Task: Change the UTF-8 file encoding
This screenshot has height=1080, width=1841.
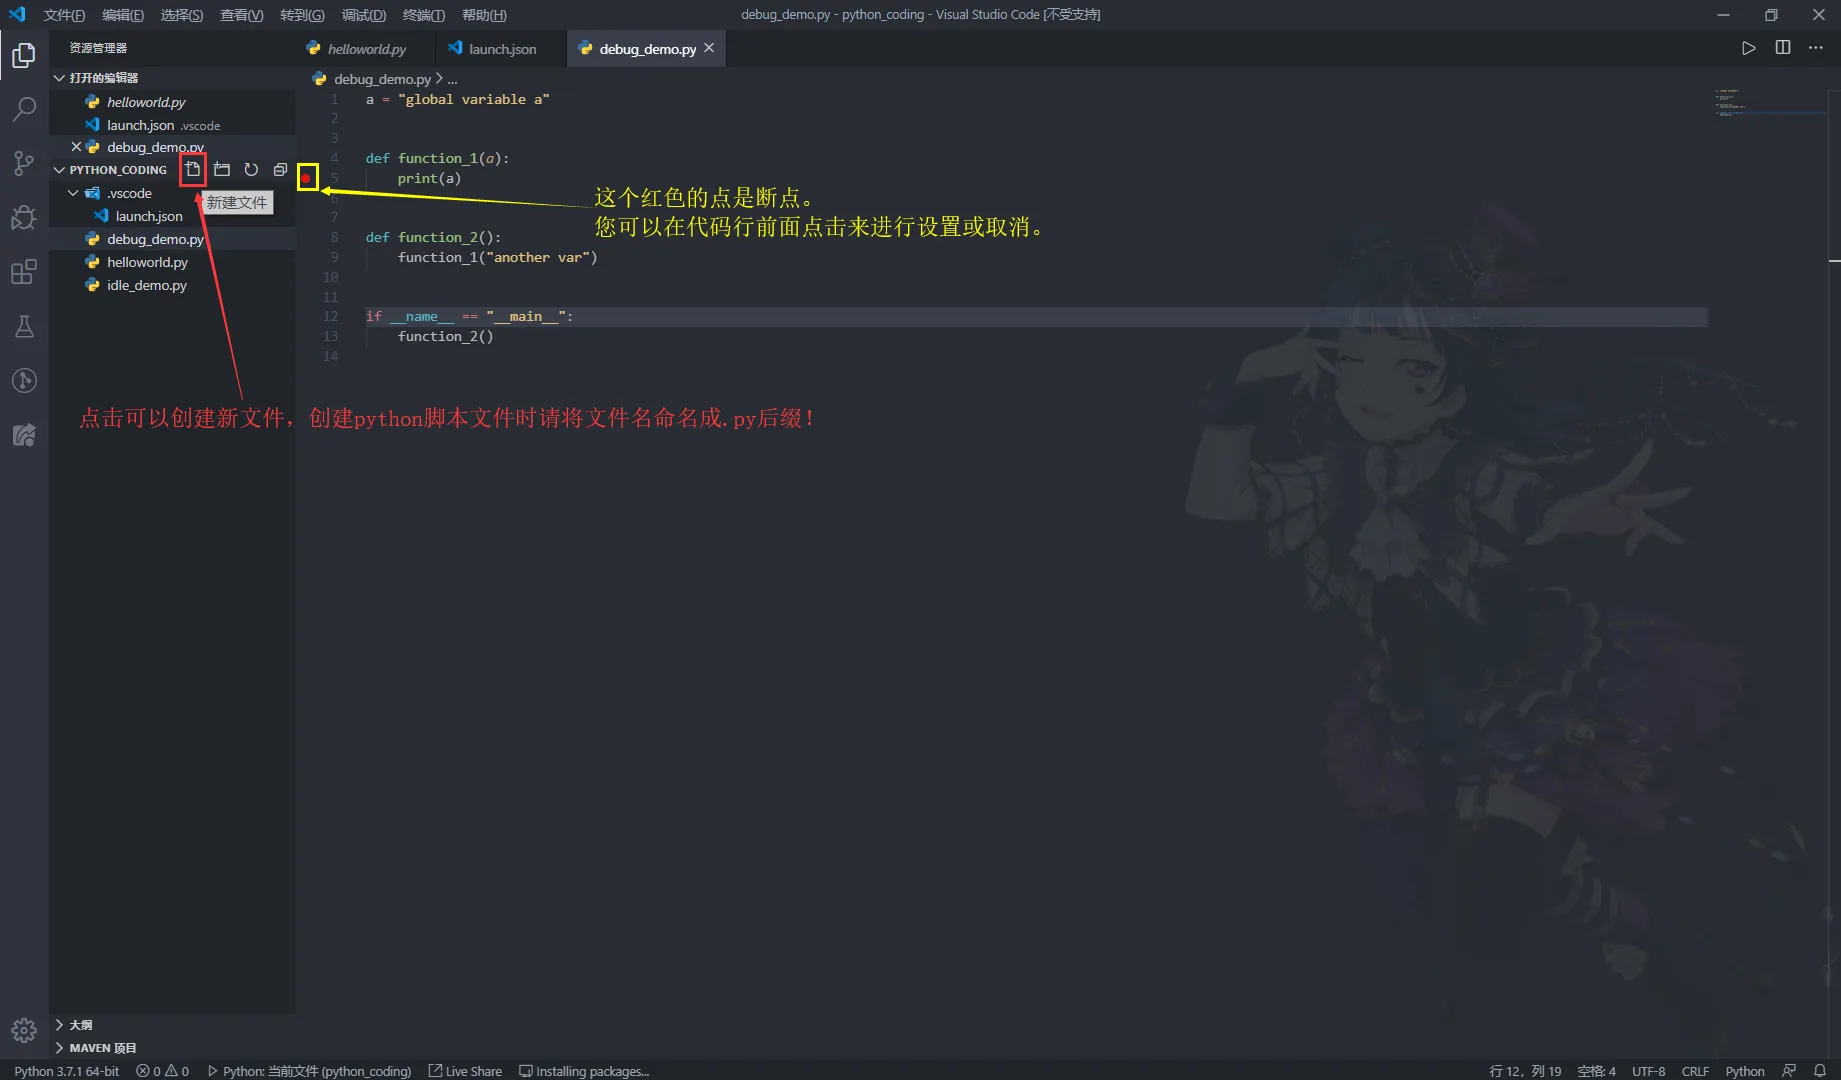Action: coord(1649,1071)
